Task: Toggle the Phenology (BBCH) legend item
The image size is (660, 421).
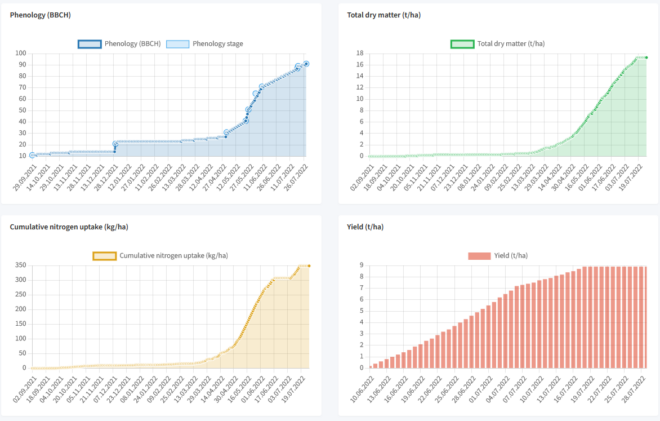Action: (119, 44)
